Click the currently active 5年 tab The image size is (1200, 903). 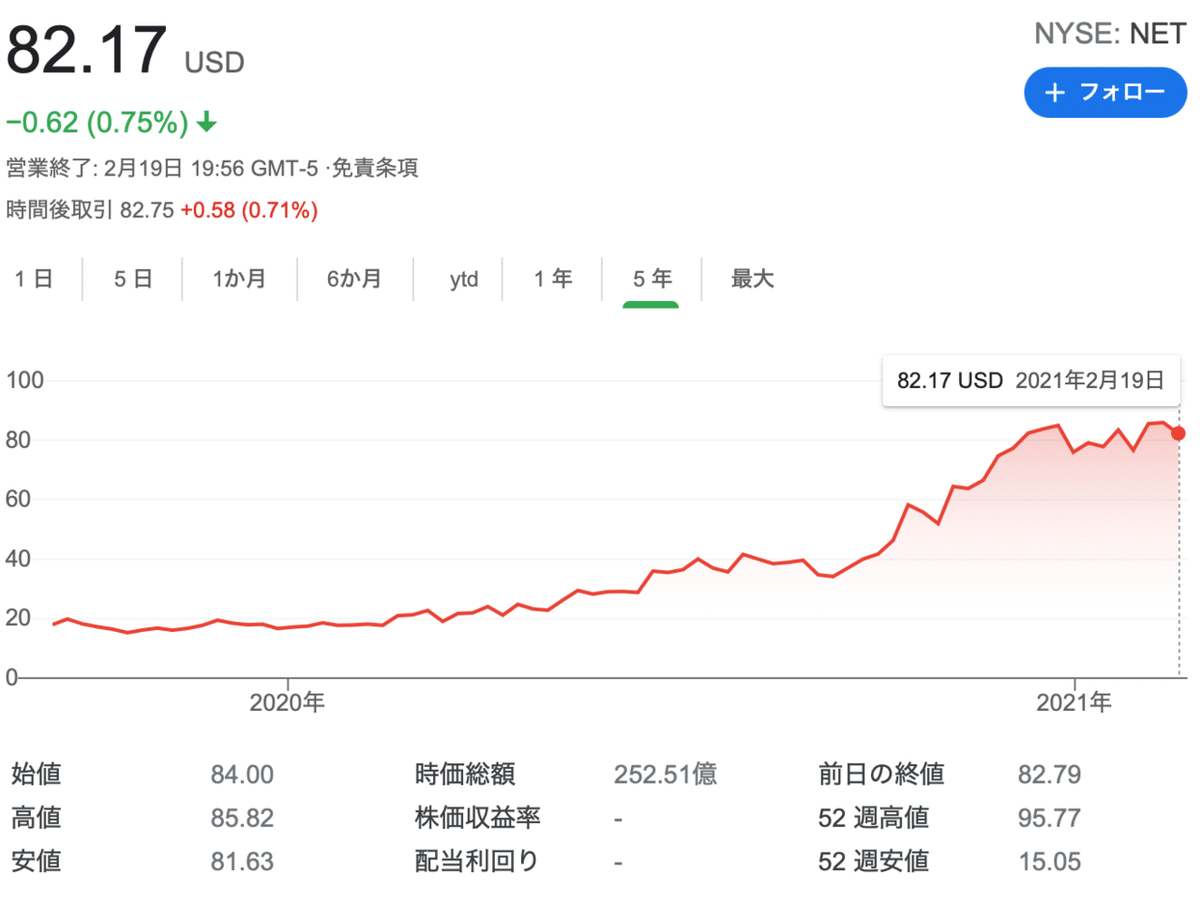651,280
